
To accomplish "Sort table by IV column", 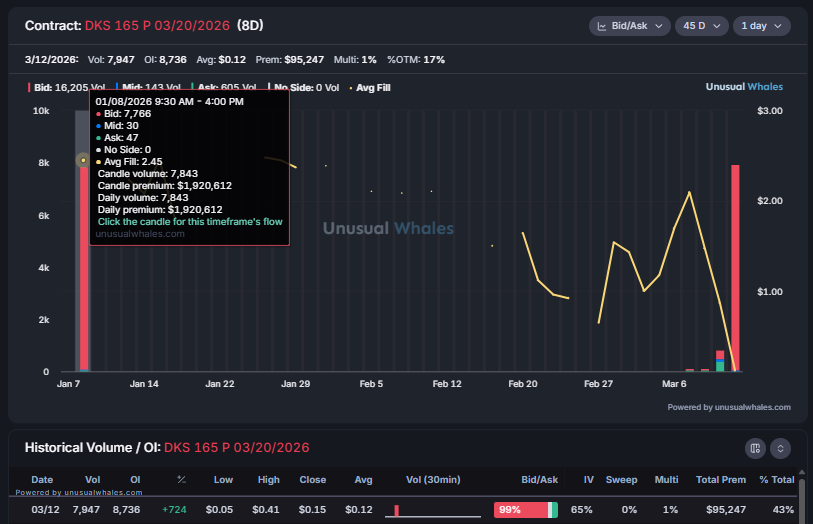I will click(588, 479).
